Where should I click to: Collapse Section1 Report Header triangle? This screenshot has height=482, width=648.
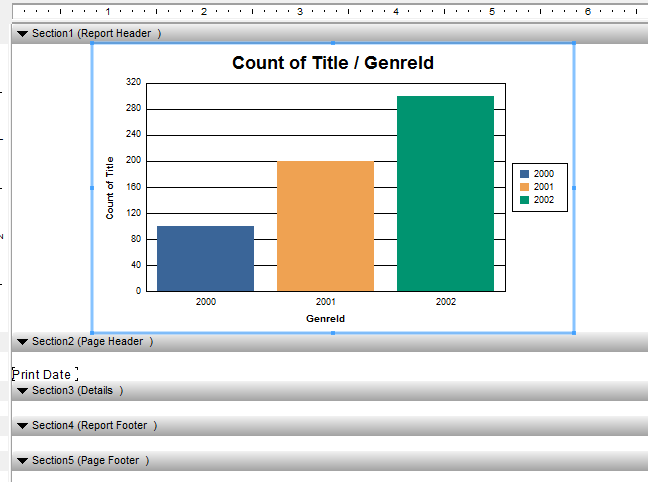tap(22, 33)
